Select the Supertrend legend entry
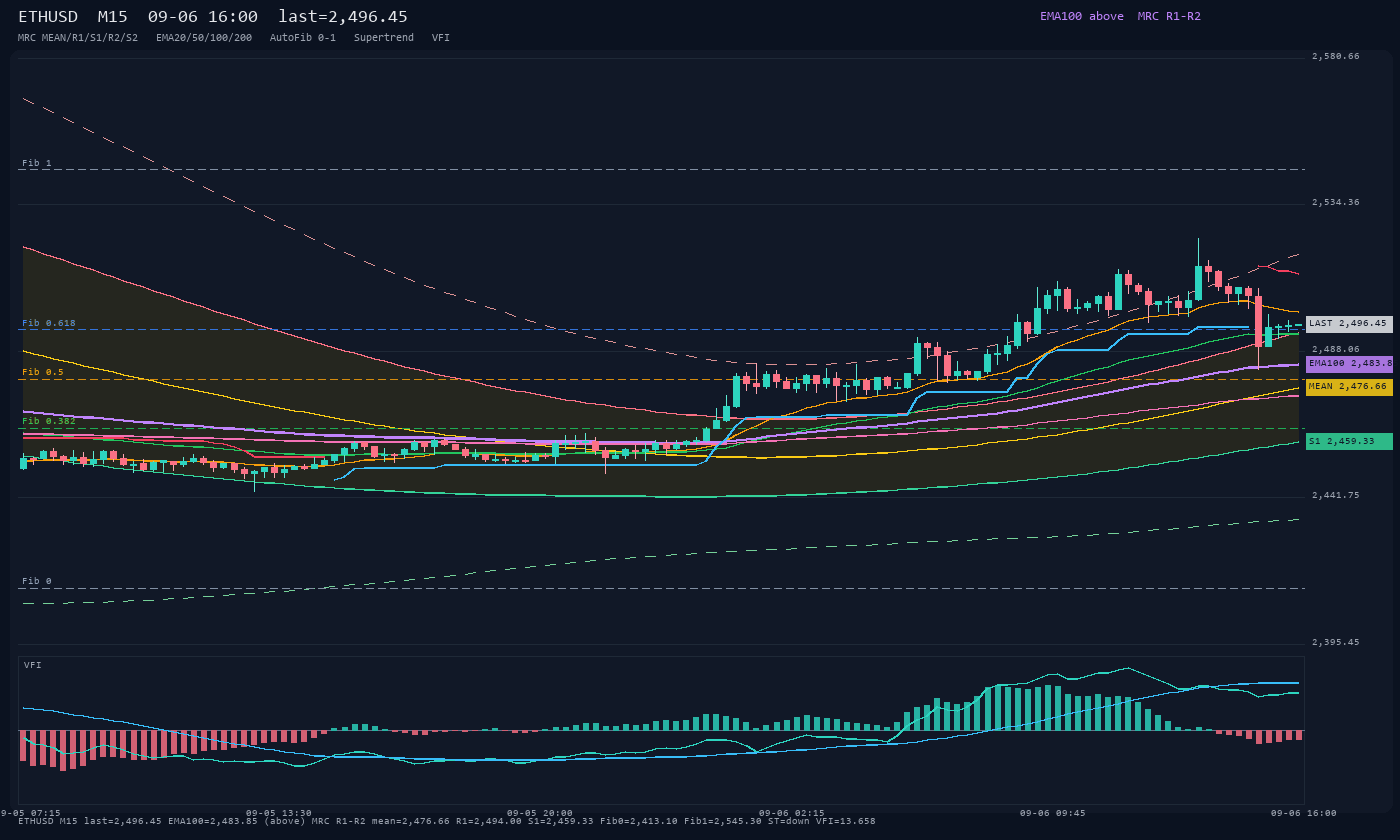 pos(384,38)
